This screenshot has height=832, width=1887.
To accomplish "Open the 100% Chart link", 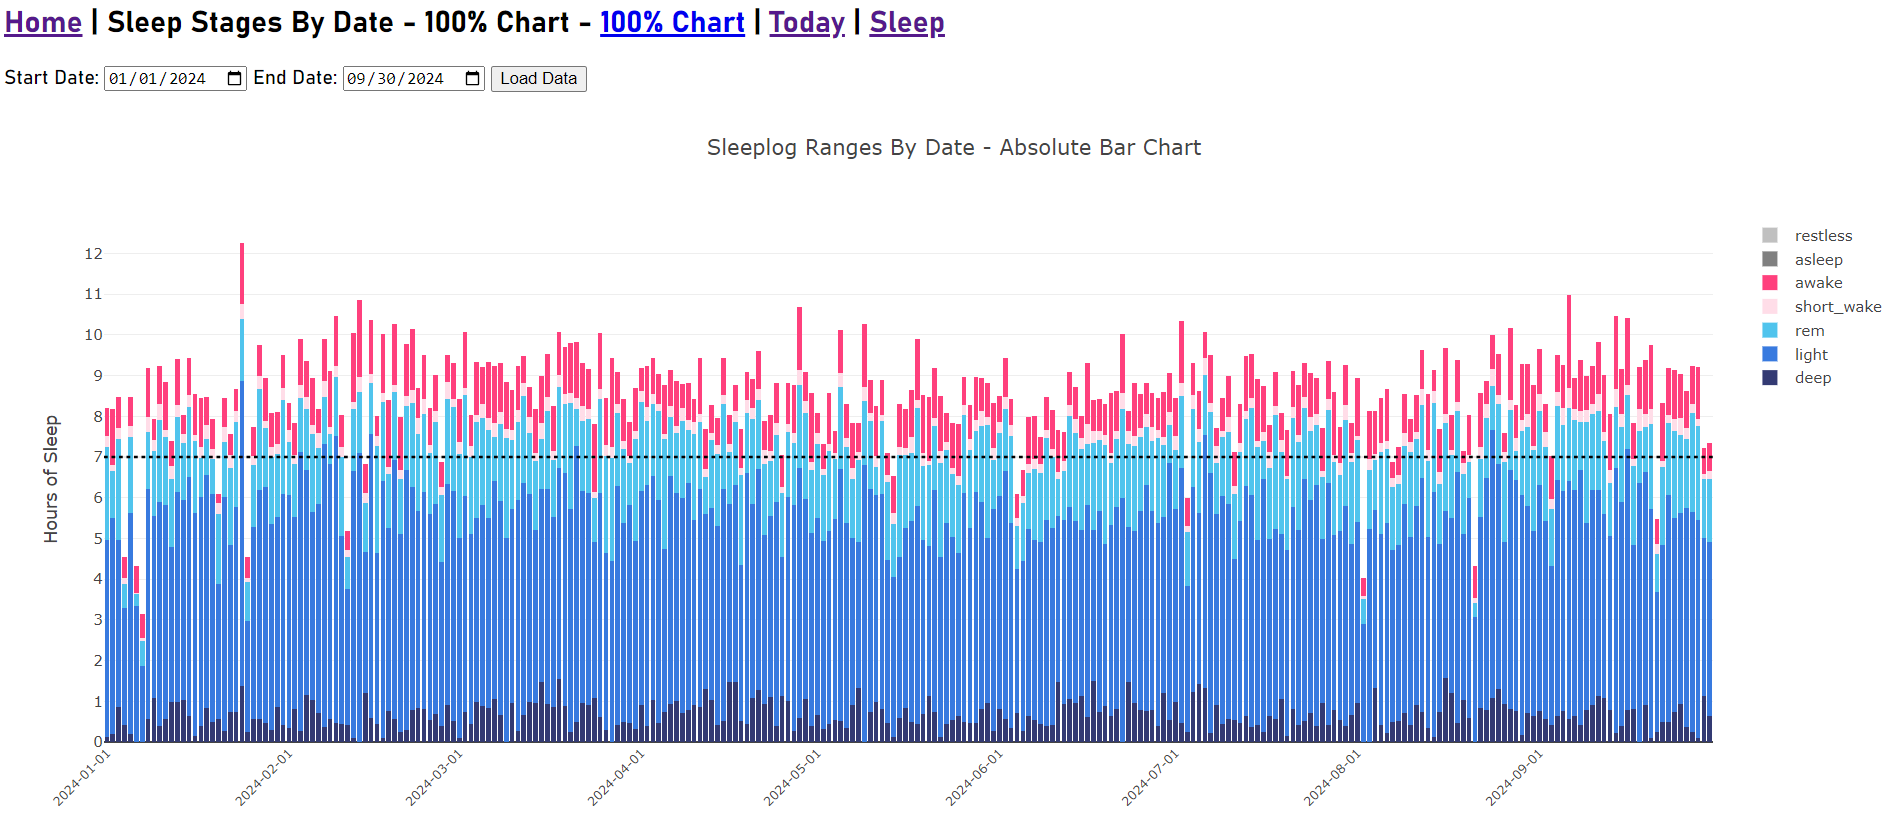I will 672,22.
